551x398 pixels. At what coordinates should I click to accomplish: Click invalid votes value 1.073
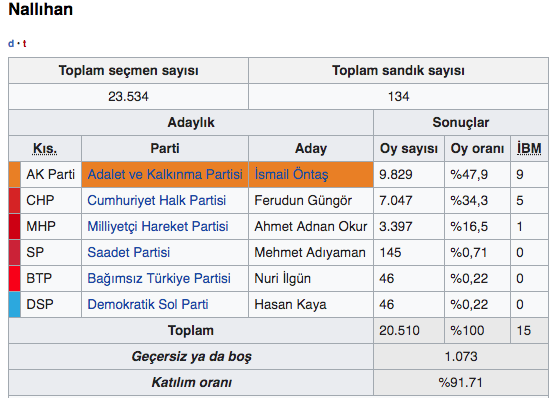(461, 356)
